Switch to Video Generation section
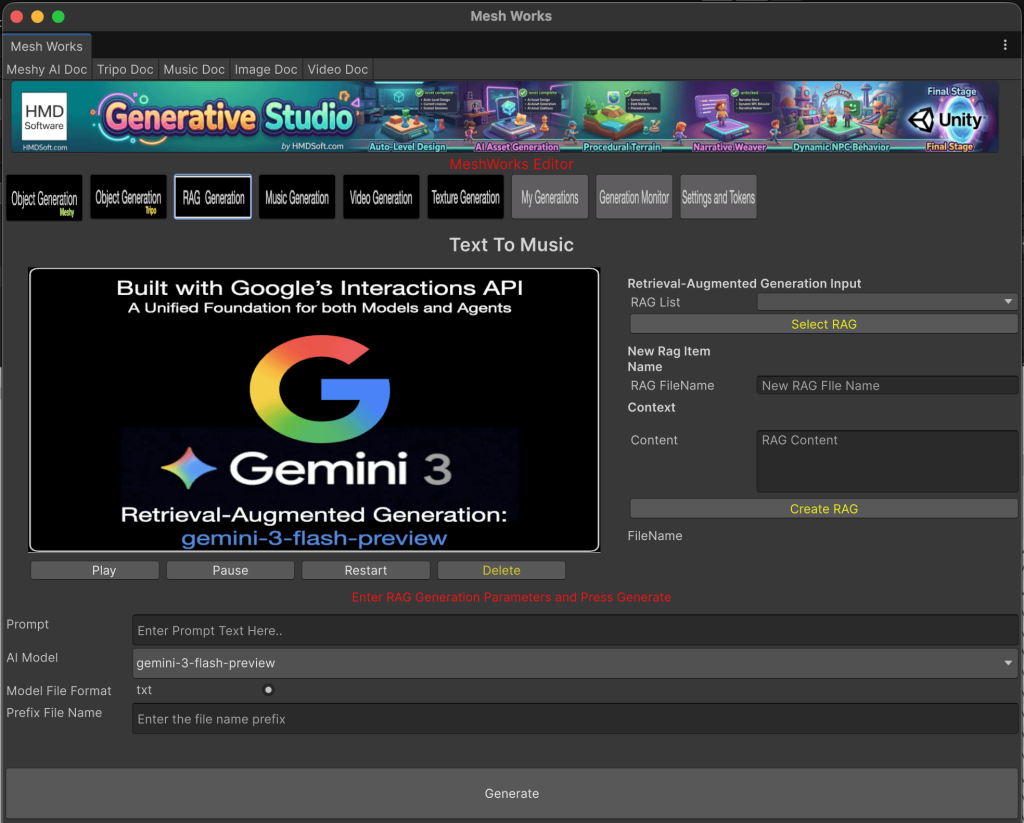 381,197
